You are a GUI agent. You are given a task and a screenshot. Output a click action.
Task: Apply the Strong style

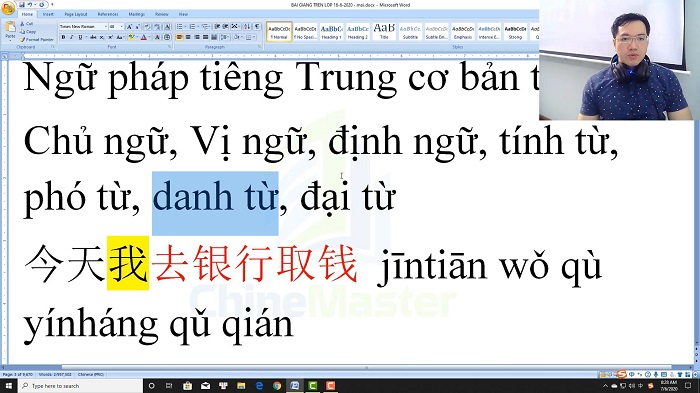pos(515,31)
